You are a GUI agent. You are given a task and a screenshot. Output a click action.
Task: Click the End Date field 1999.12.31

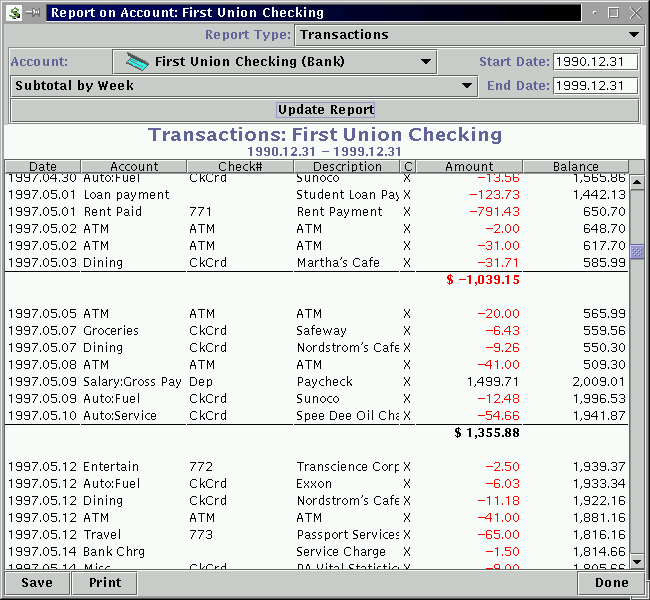pos(595,86)
